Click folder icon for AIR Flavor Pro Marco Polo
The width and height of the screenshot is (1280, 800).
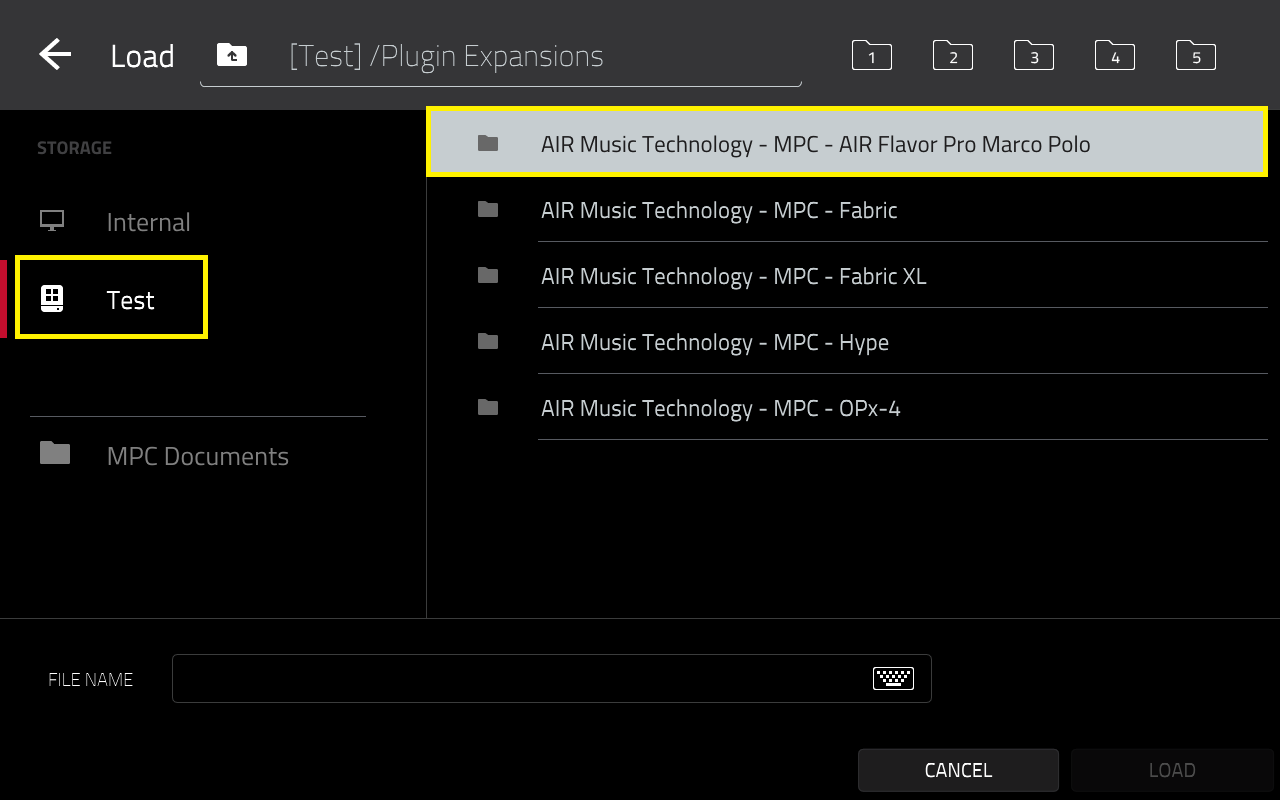coord(488,143)
